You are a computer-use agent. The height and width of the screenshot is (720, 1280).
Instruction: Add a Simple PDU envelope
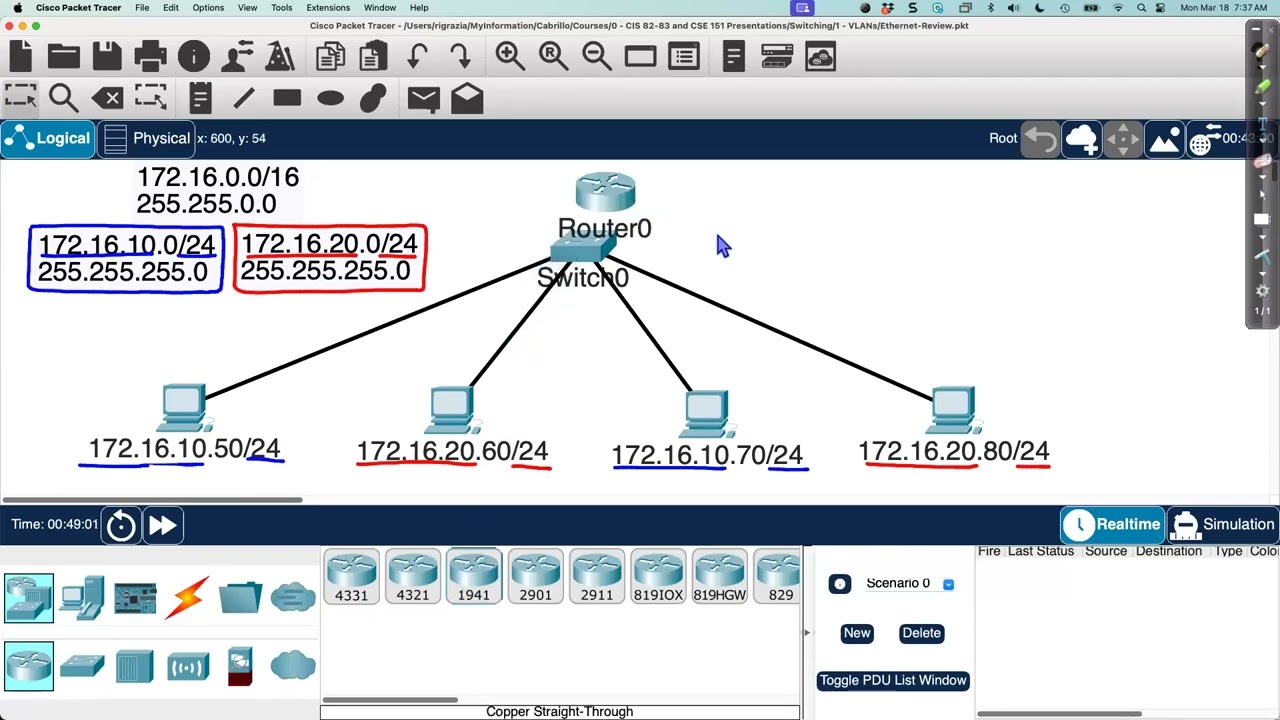(x=423, y=98)
